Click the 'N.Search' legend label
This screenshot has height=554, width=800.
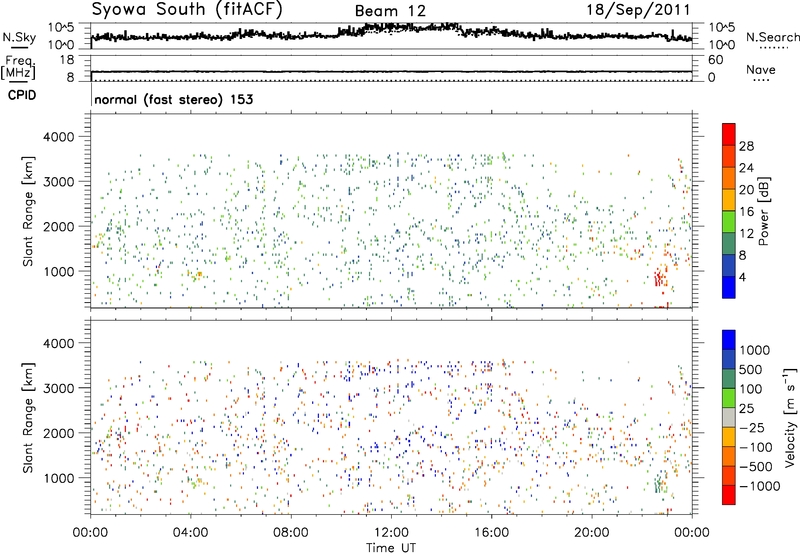coord(773,37)
